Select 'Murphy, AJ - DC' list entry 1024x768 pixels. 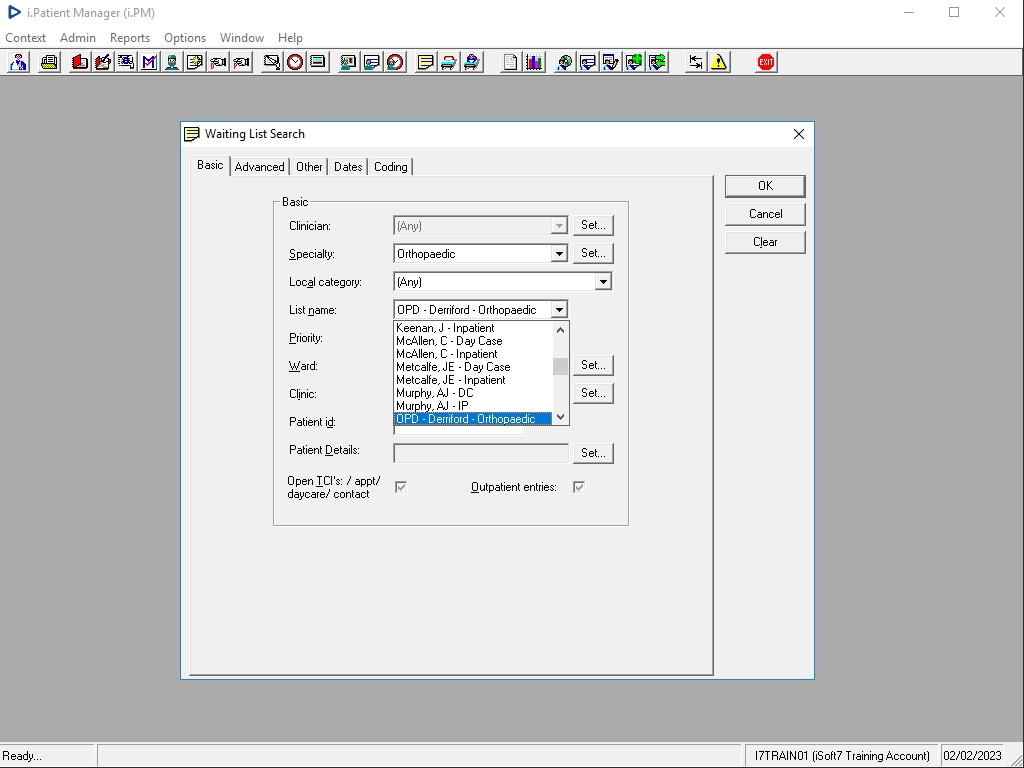tap(473, 393)
